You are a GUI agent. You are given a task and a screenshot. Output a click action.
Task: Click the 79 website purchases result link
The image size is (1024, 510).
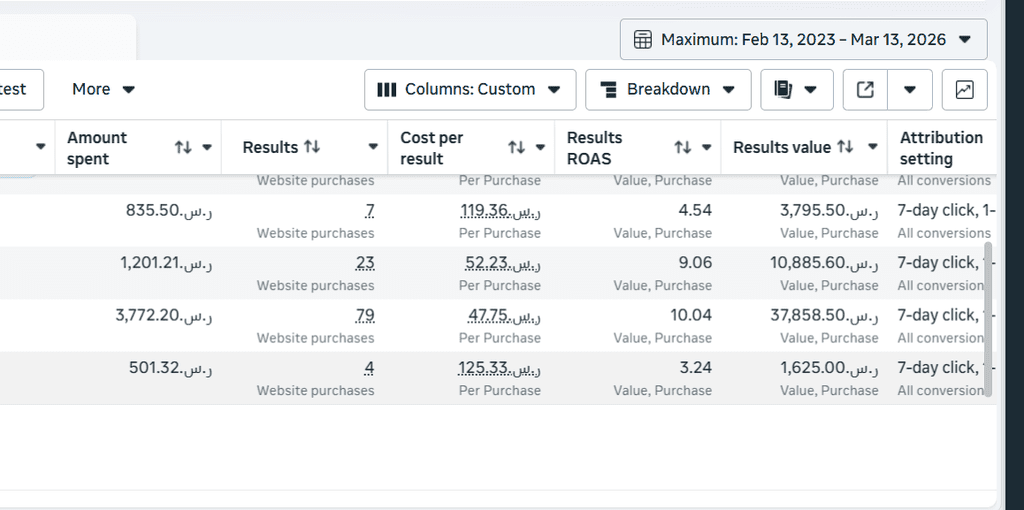(x=365, y=315)
